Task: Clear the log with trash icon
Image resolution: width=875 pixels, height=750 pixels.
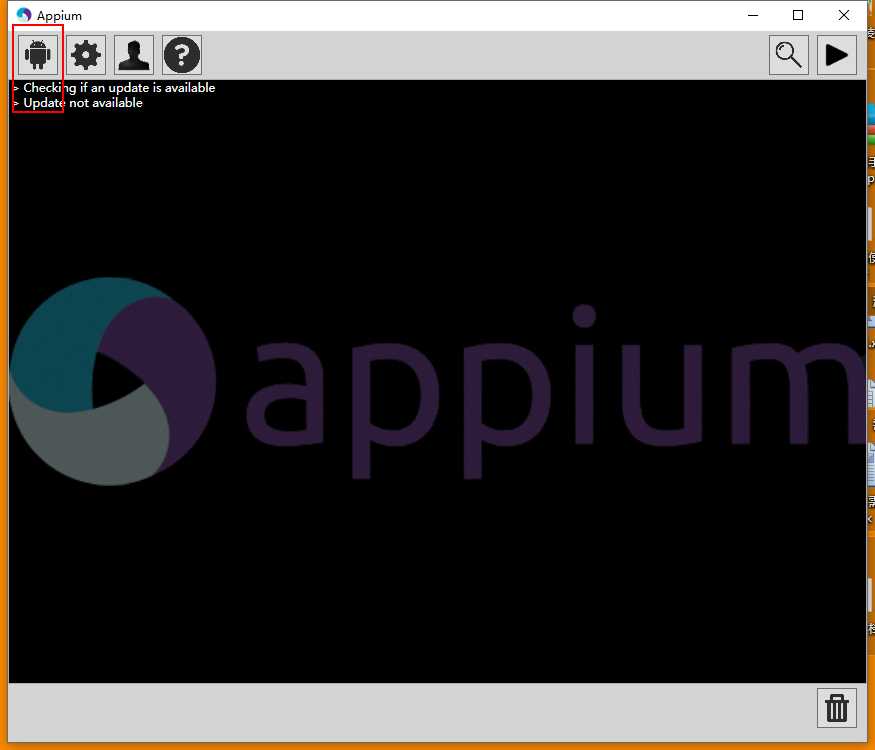Action: (x=836, y=708)
